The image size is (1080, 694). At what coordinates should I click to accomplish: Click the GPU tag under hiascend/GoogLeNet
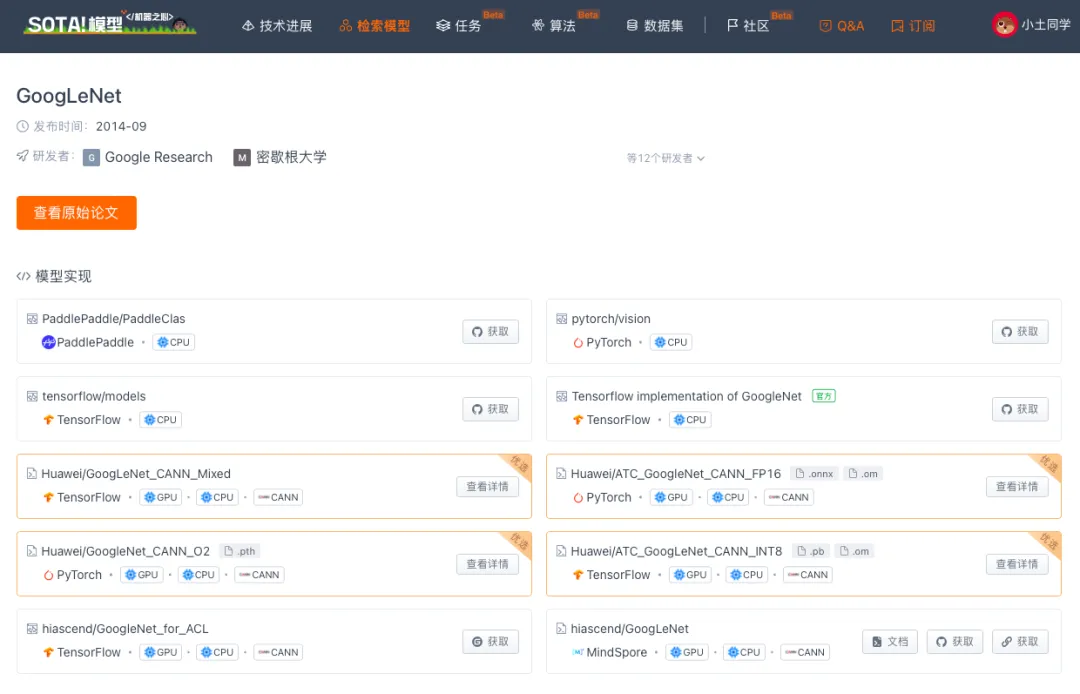pos(687,652)
